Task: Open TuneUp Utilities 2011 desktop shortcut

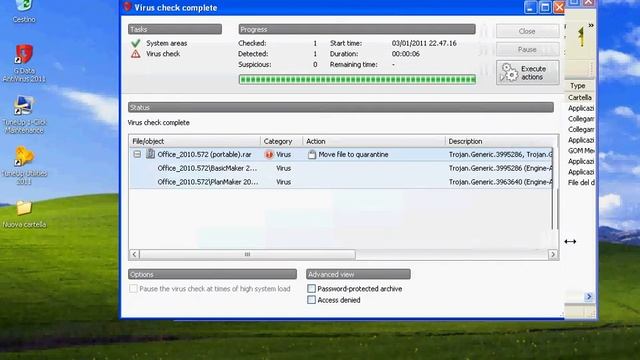Action: (x=24, y=165)
